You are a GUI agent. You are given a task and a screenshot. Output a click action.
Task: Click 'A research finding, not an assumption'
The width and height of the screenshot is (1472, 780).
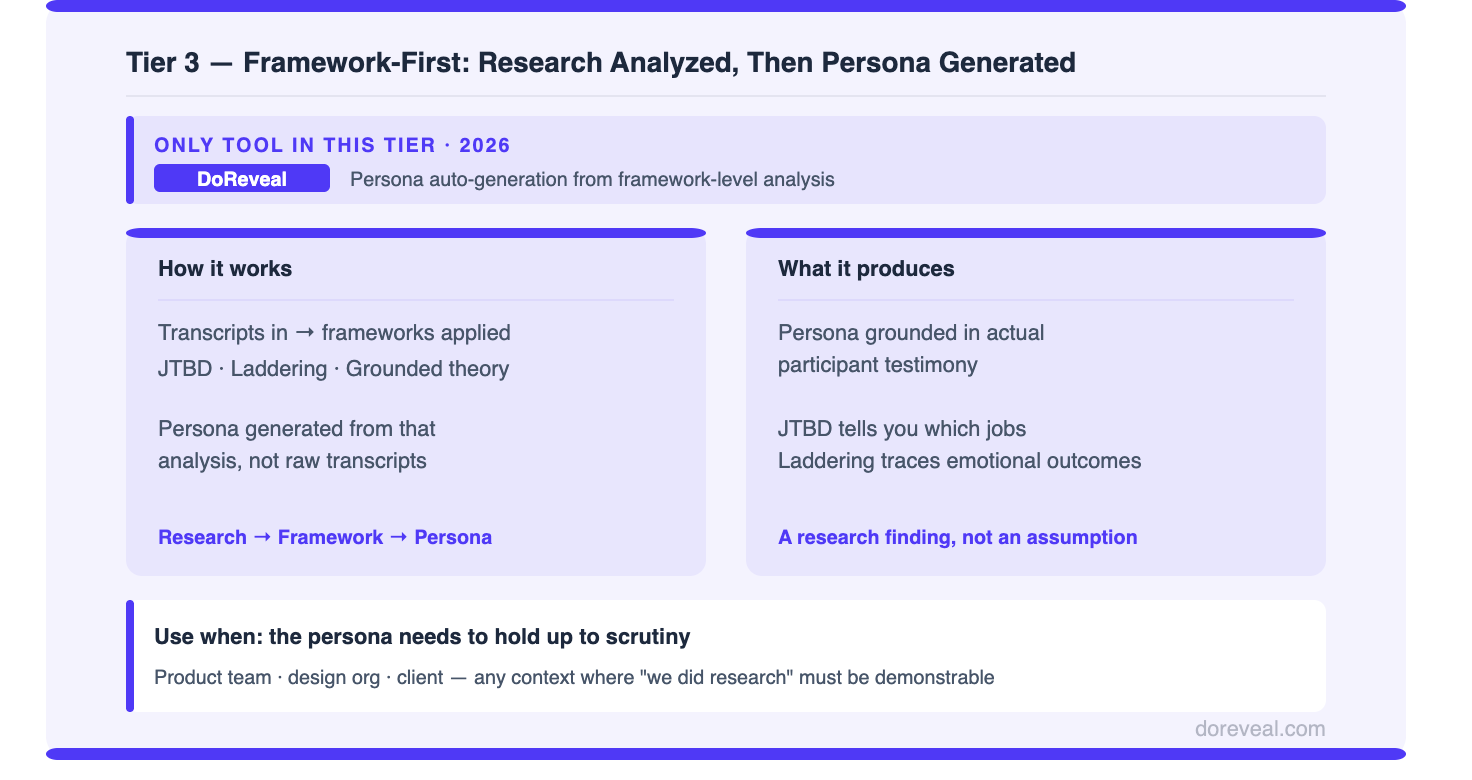click(x=958, y=537)
